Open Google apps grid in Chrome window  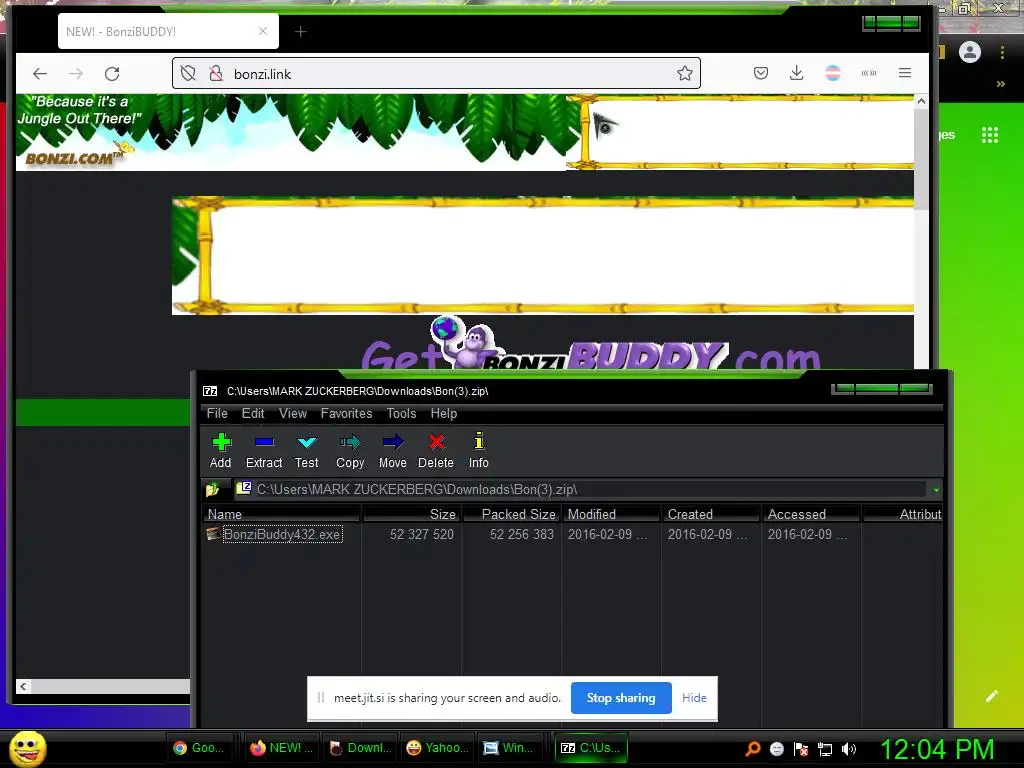pyautogui.click(x=990, y=135)
